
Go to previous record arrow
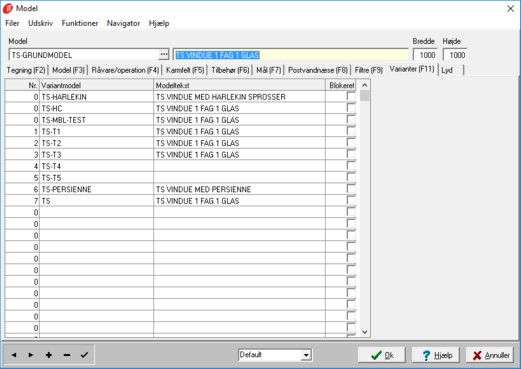click(14, 355)
